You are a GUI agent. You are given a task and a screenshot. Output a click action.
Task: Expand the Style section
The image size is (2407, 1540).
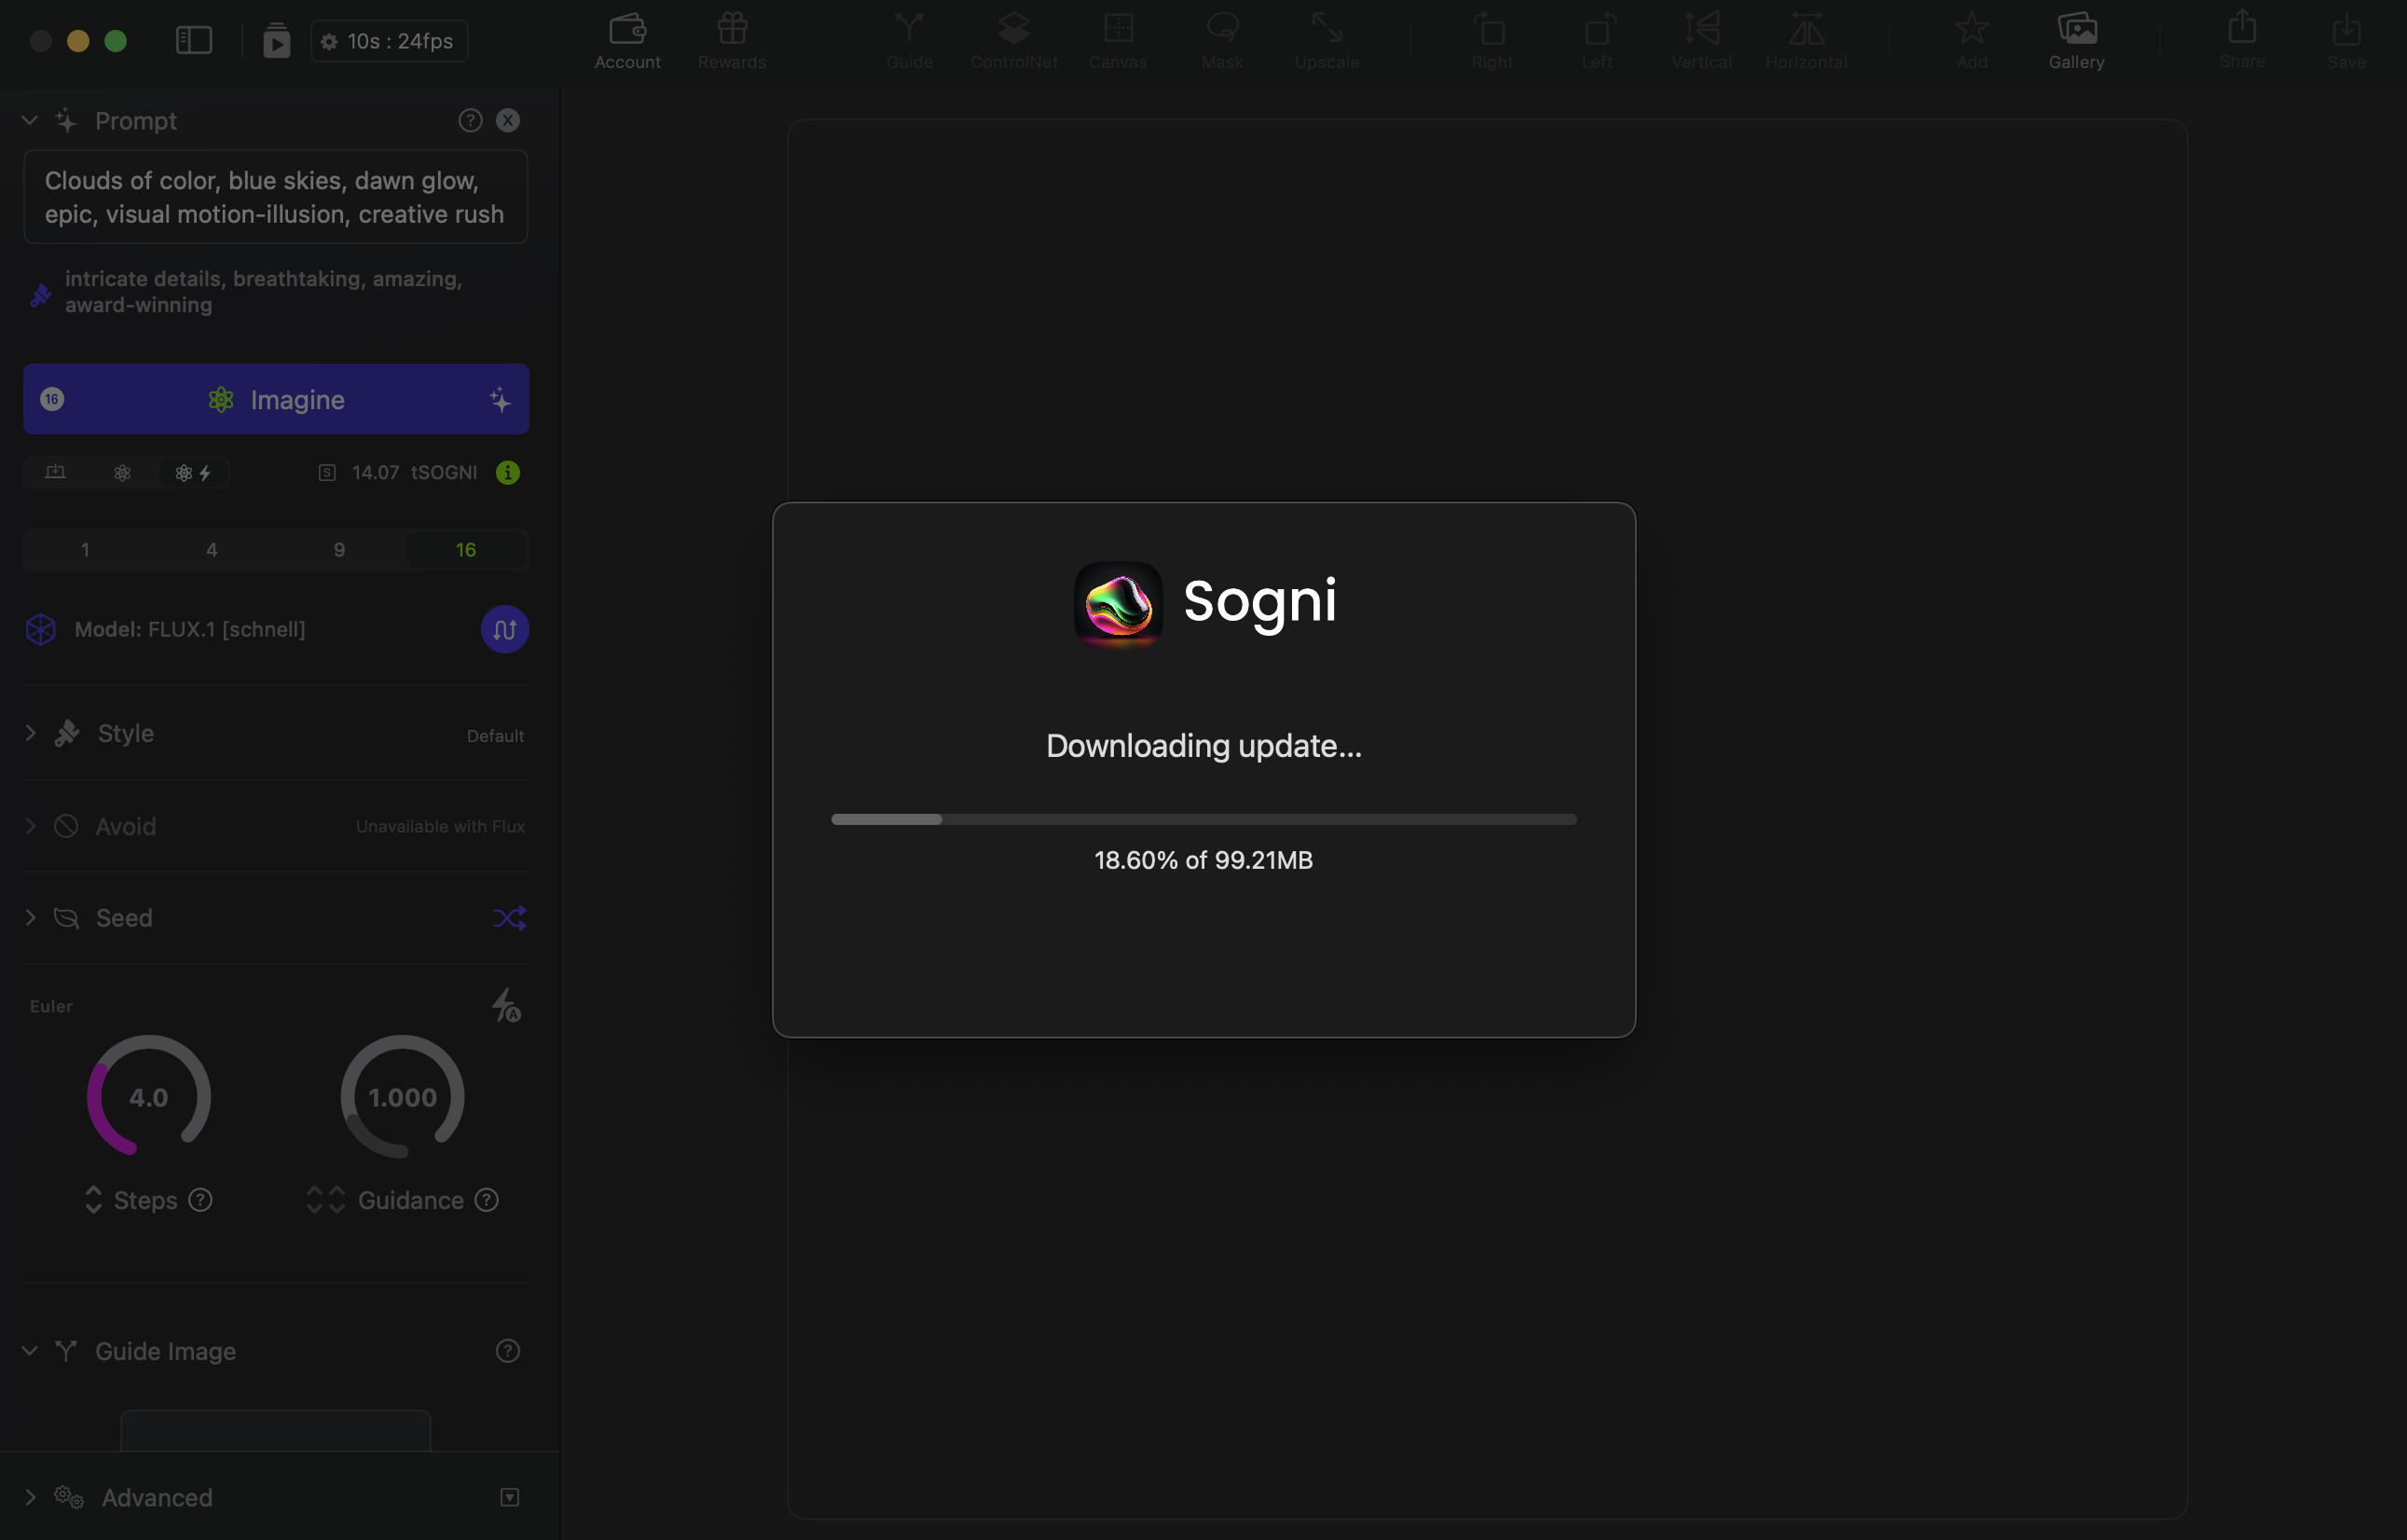(x=30, y=733)
